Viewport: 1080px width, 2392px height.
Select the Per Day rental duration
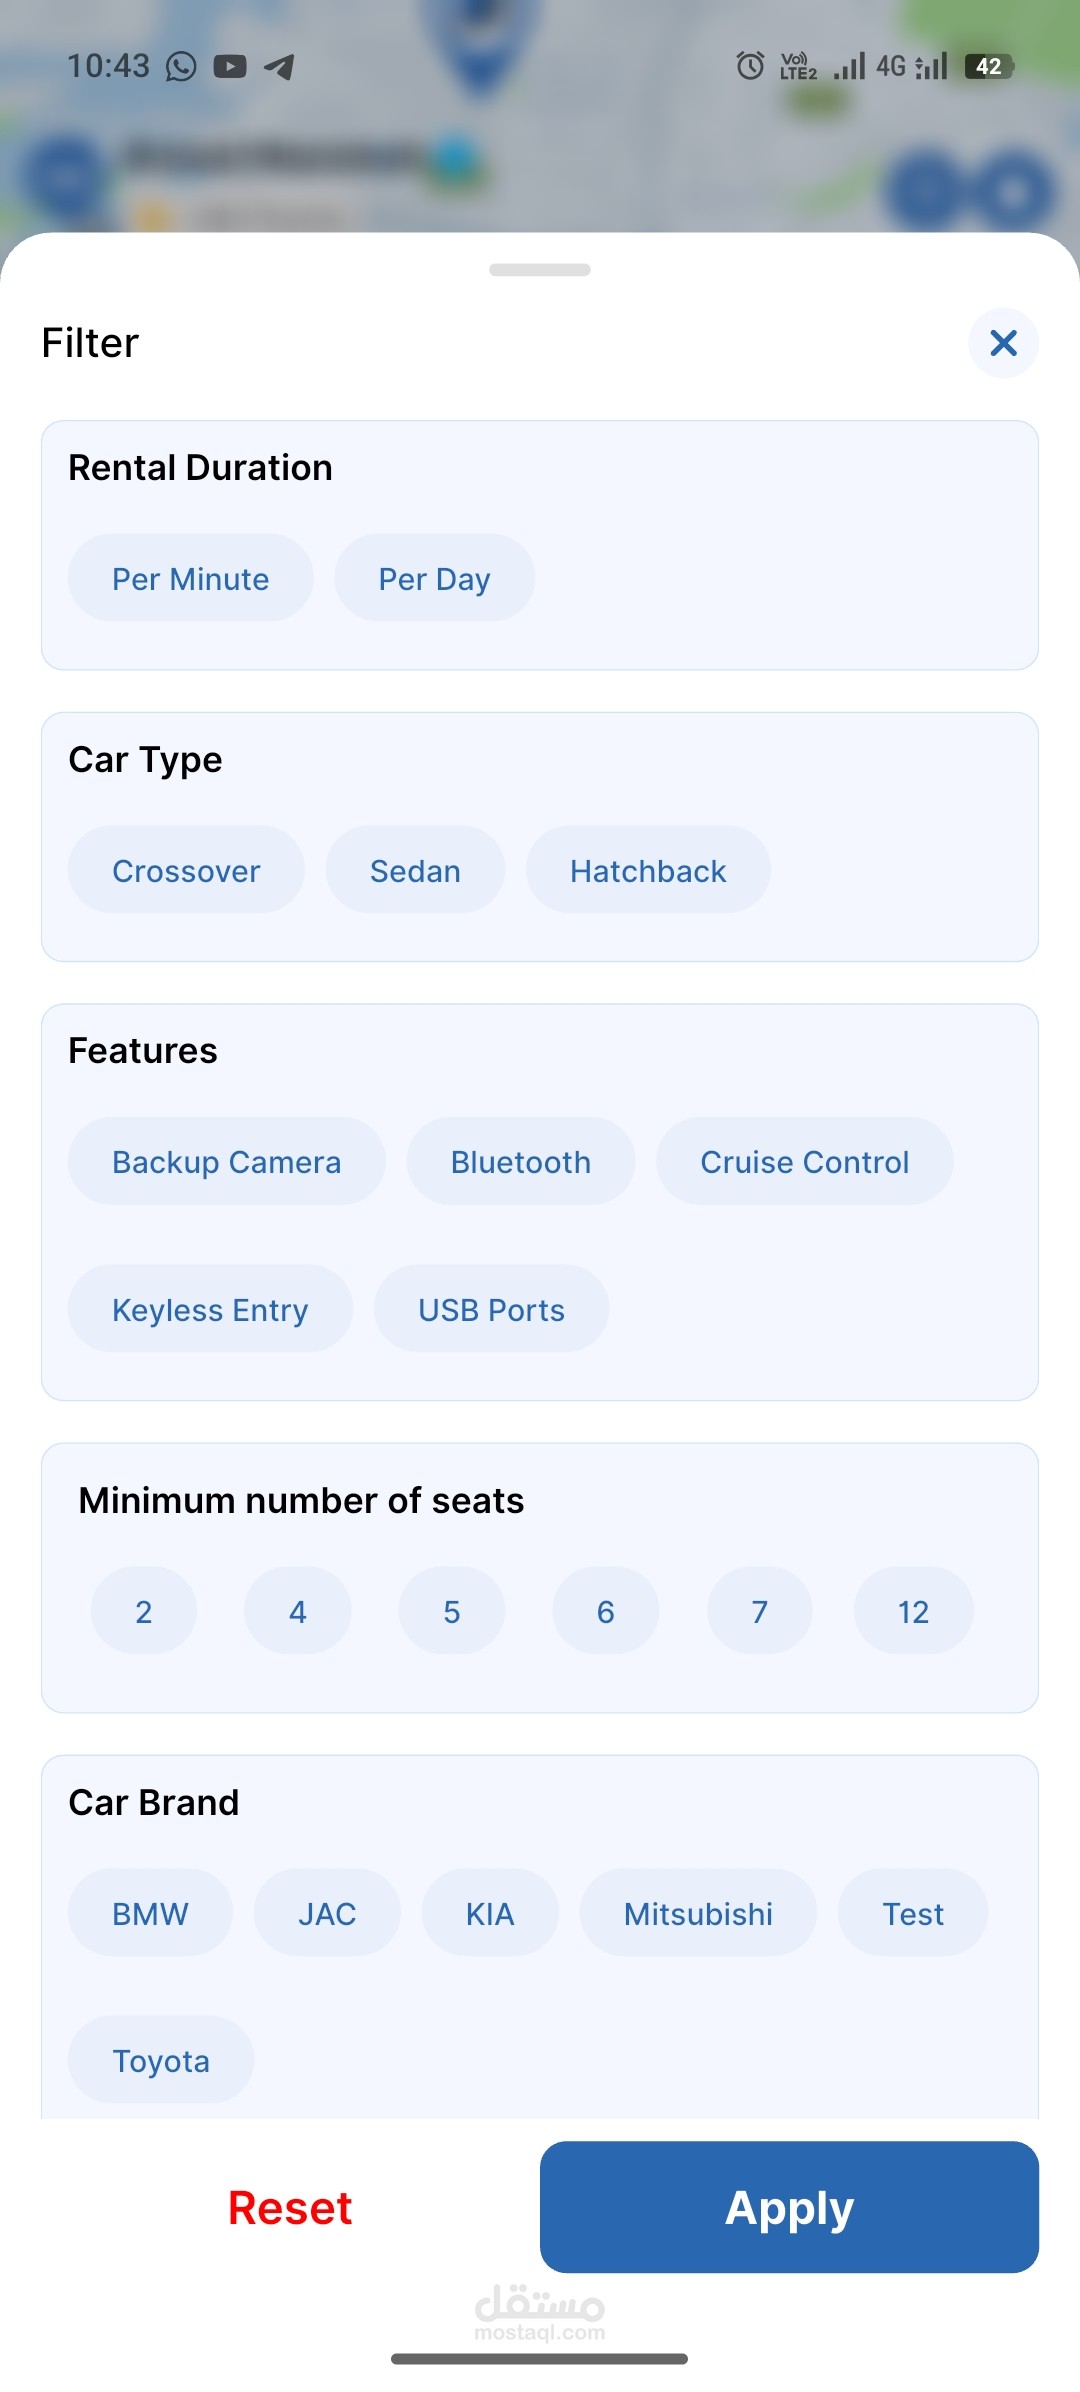[x=434, y=578]
